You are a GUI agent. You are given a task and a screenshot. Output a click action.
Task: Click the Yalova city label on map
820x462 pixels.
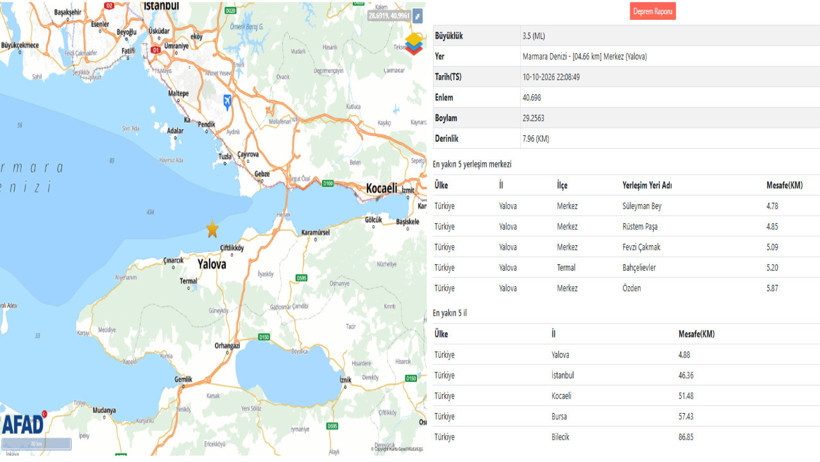pyautogui.click(x=212, y=264)
